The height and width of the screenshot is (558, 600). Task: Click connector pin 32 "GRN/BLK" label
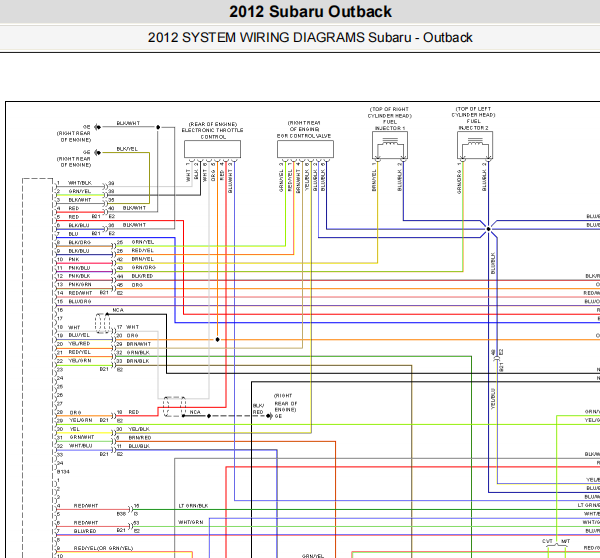click(x=138, y=352)
